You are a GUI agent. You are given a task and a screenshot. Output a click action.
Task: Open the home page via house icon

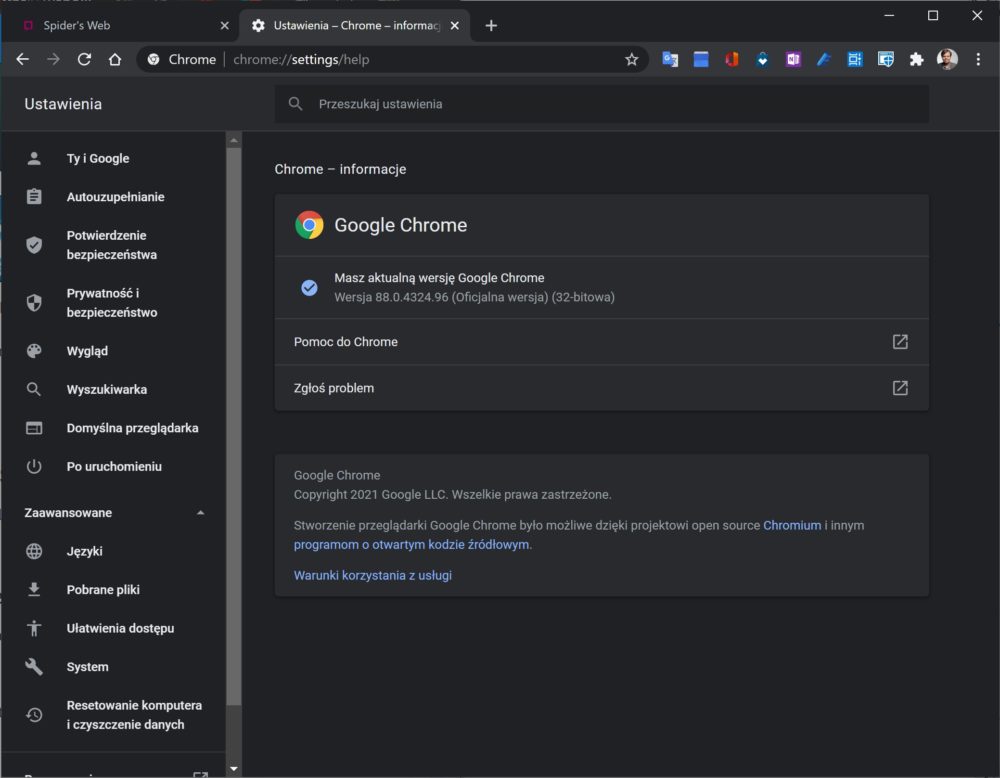[x=115, y=59]
